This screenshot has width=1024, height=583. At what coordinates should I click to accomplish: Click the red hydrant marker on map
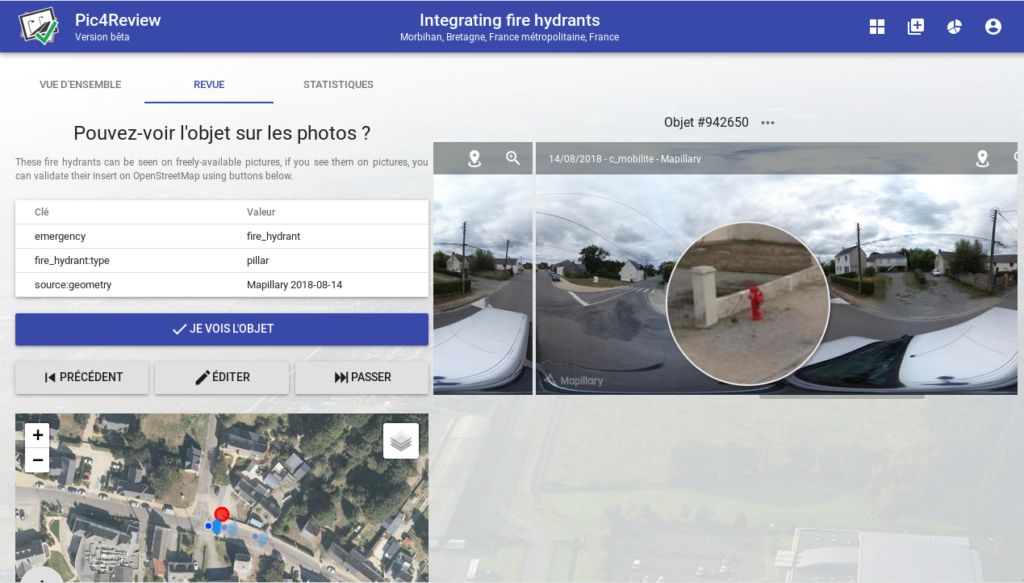pyautogui.click(x=222, y=514)
